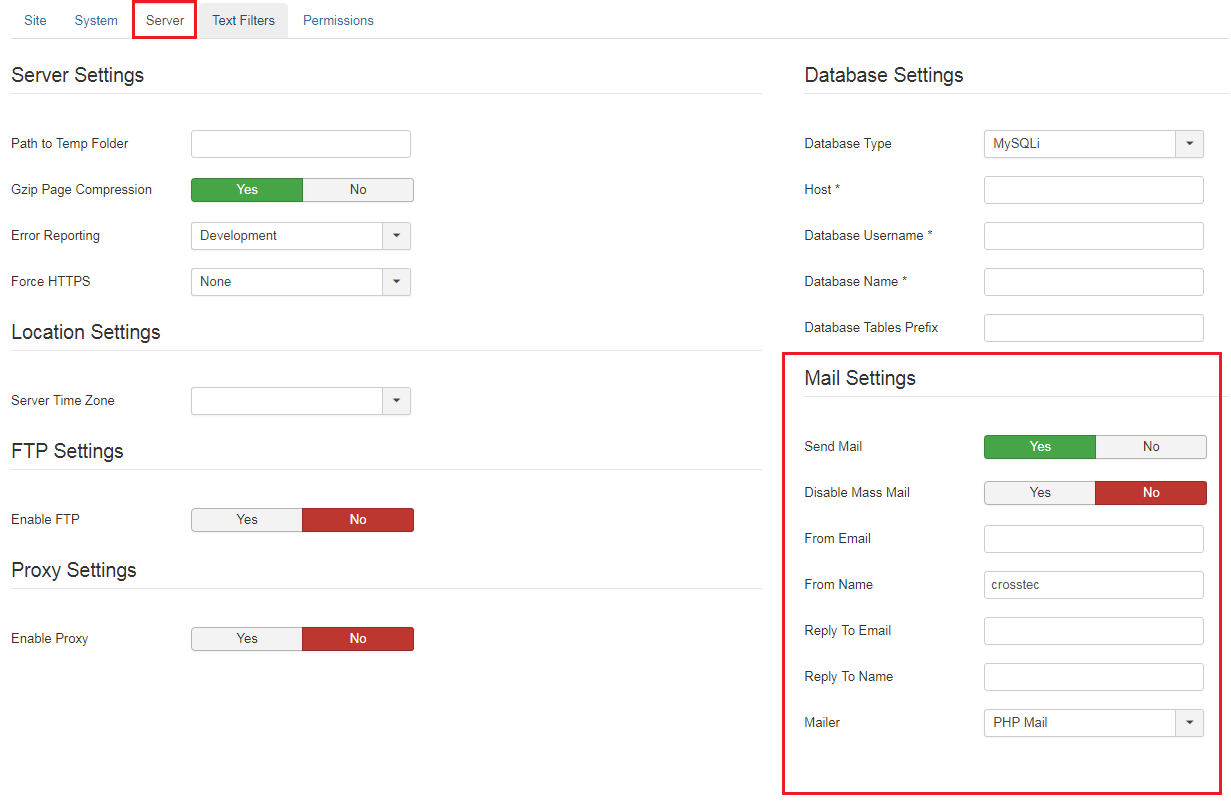Viewport: 1231px width, 804px height.
Task: Go to the Permissions tab
Action: pyautogui.click(x=338, y=20)
